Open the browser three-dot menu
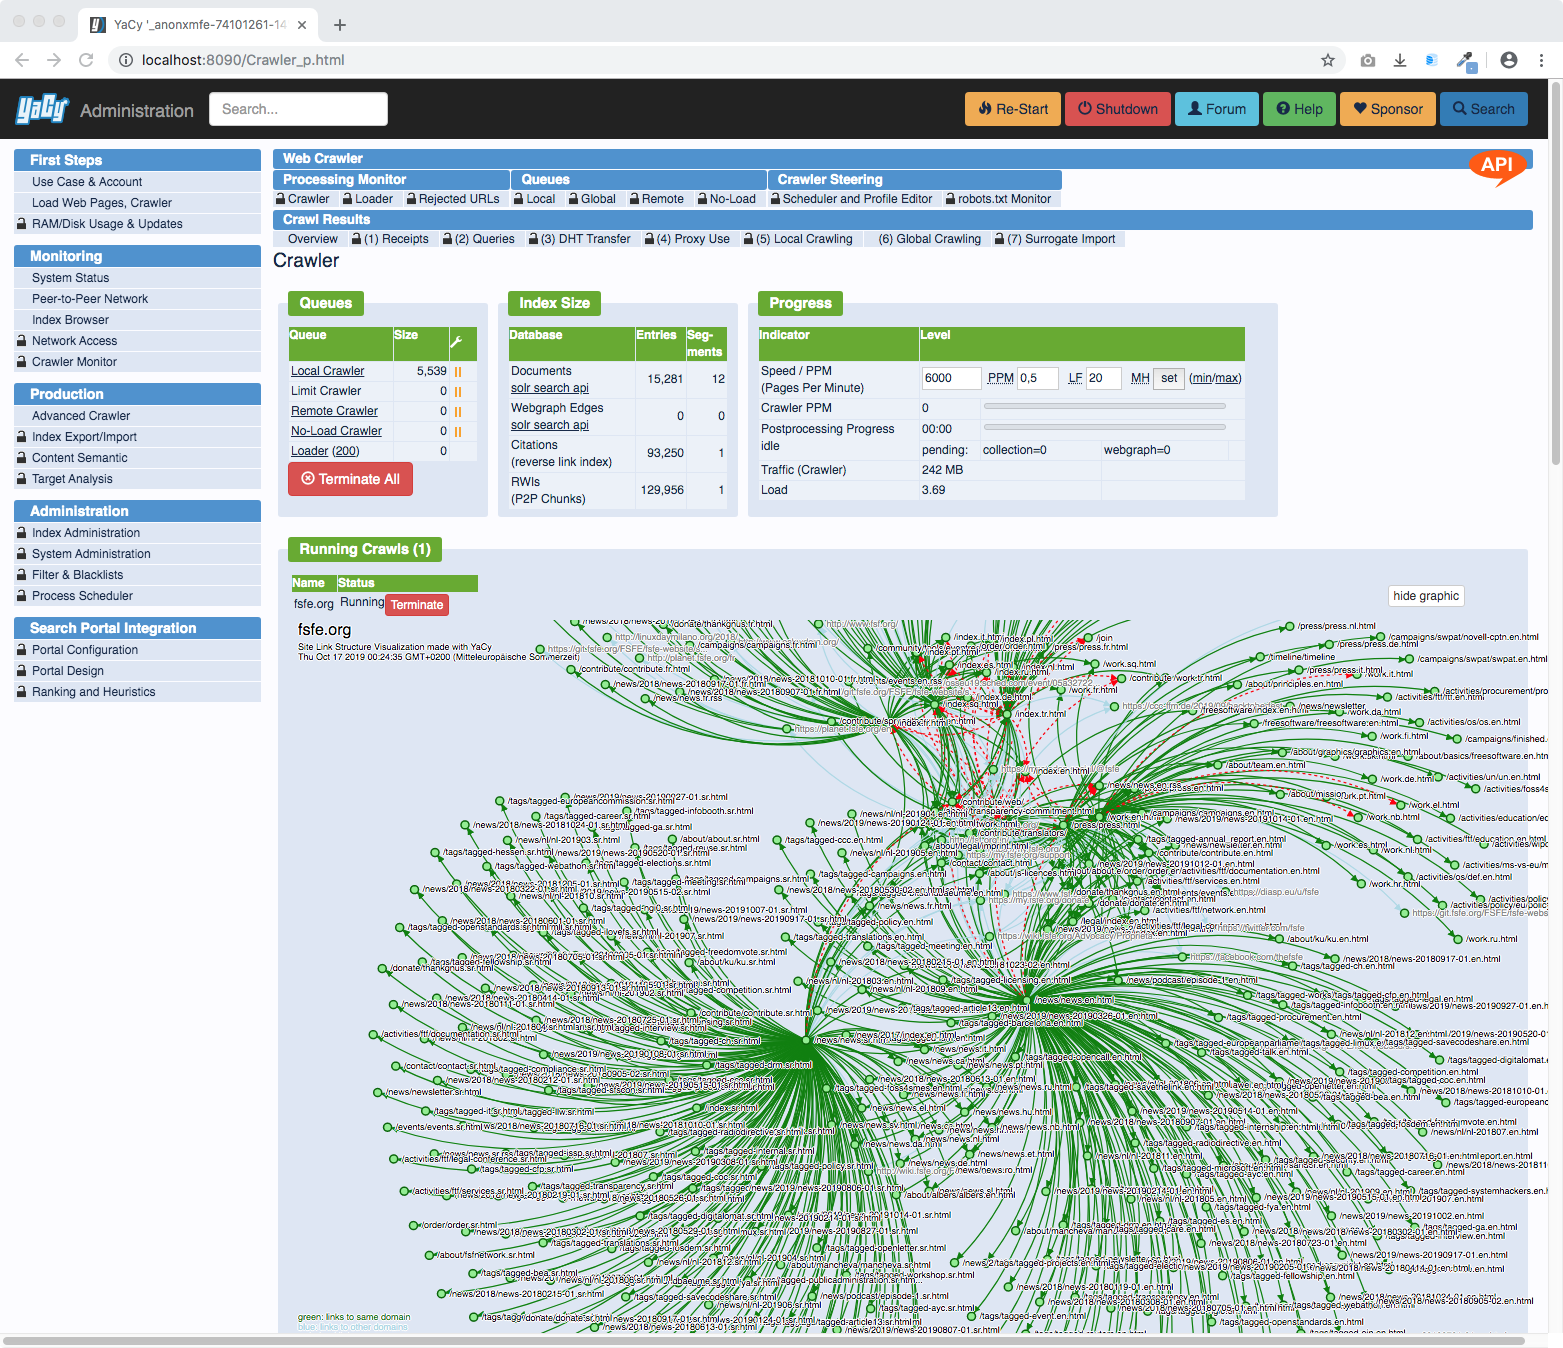 (1542, 60)
